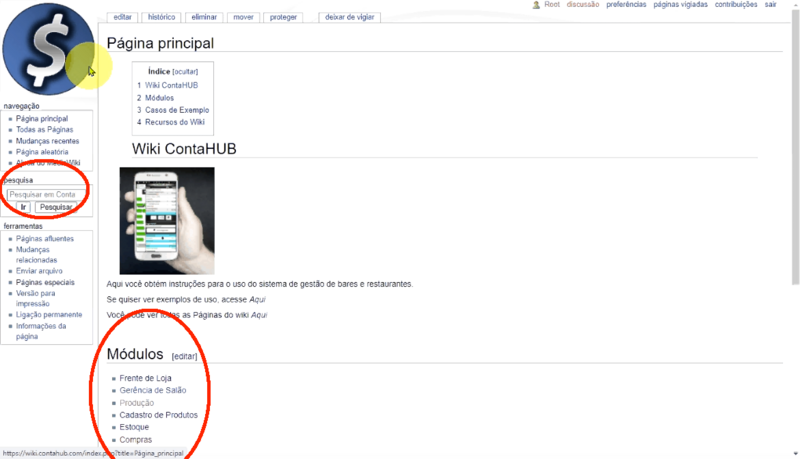800x459 pixels.
Task: Open Mudanças recentes
Action: coord(47,141)
